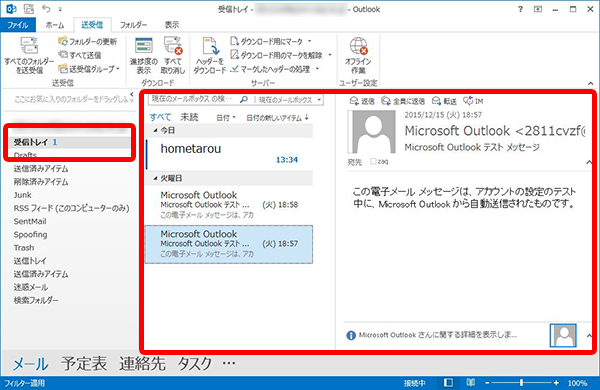Open 検索フォルダー search folders
600x390 pixels.
pyautogui.click(x=36, y=300)
